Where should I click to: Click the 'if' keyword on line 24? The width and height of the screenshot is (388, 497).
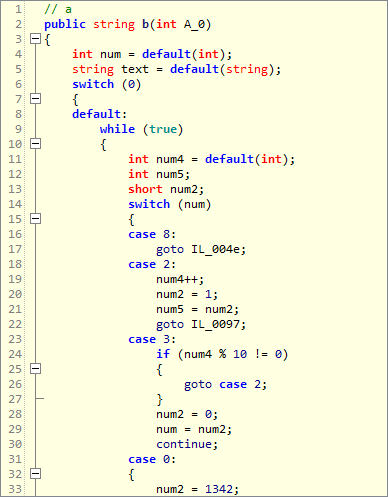pos(163,354)
